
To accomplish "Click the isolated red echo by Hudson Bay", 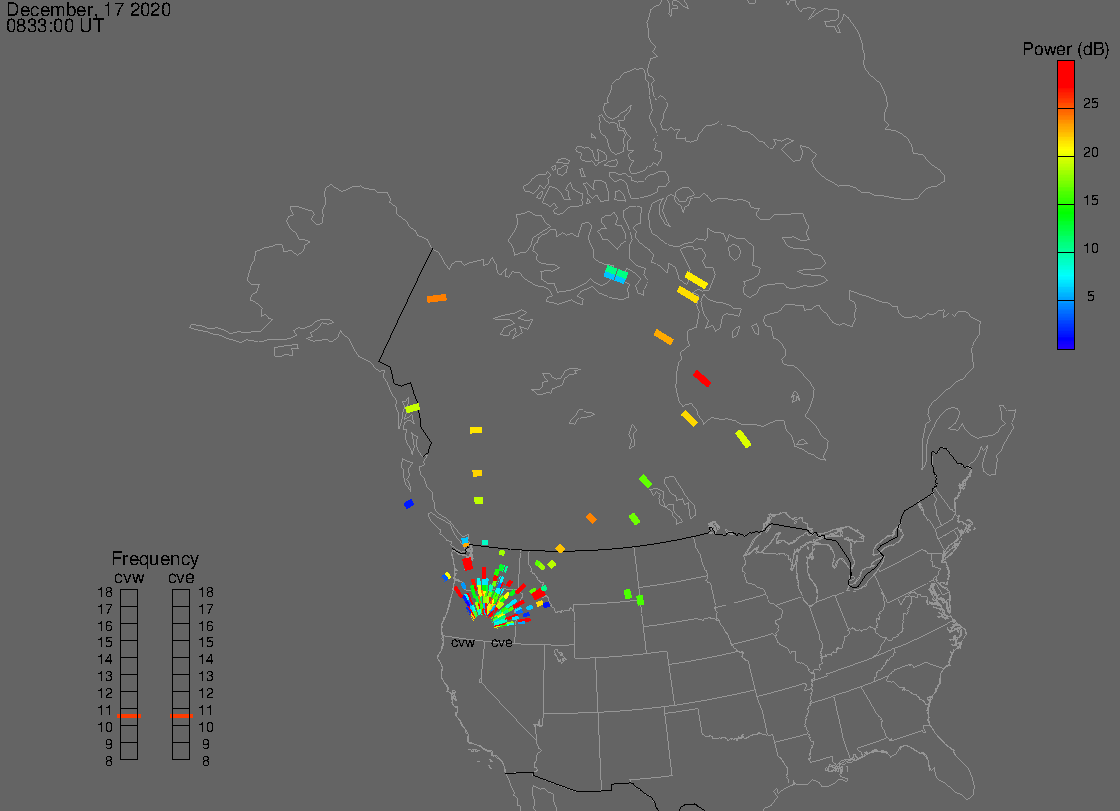I will pos(701,378).
